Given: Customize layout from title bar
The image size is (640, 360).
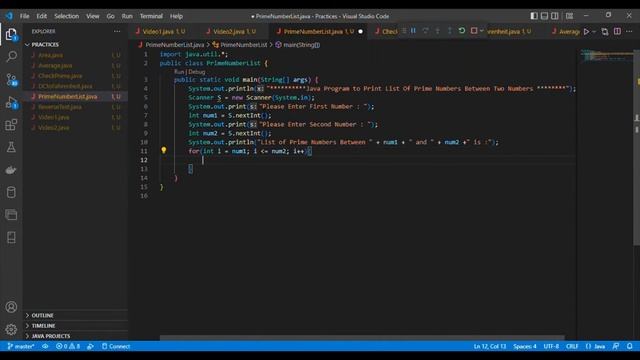Looking at the screenshot, I should coord(569,16).
